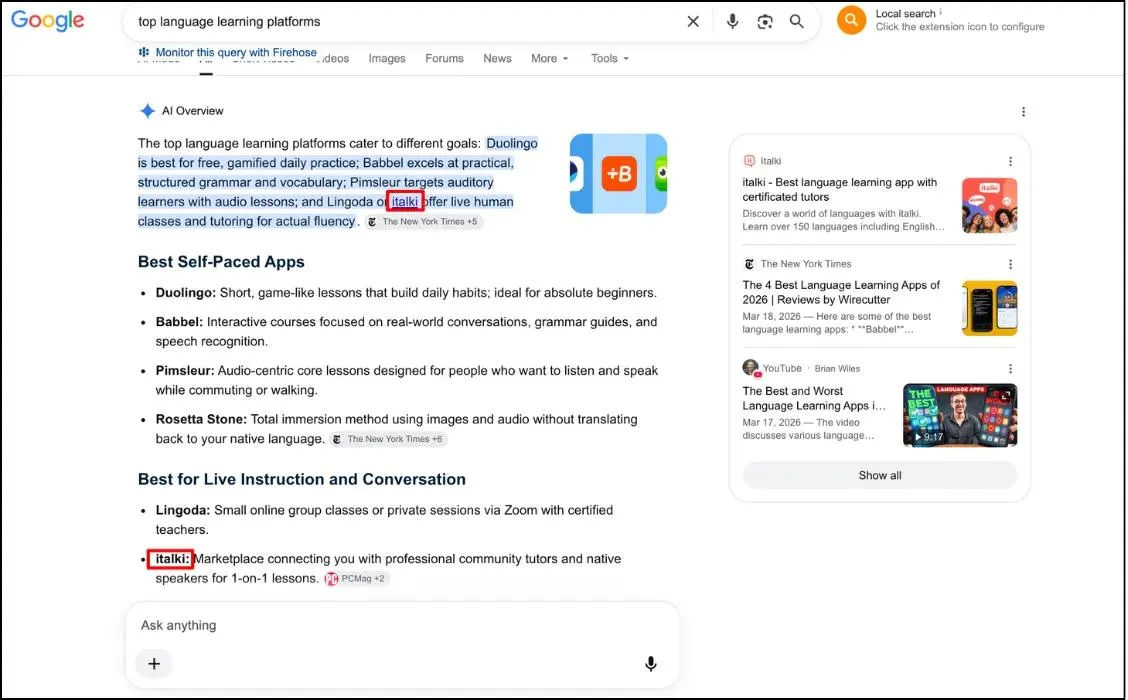The width and height of the screenshot is (1128, 700).
Task: Click Monitor this query with Firehose
Action: click(x=227, y=52)
